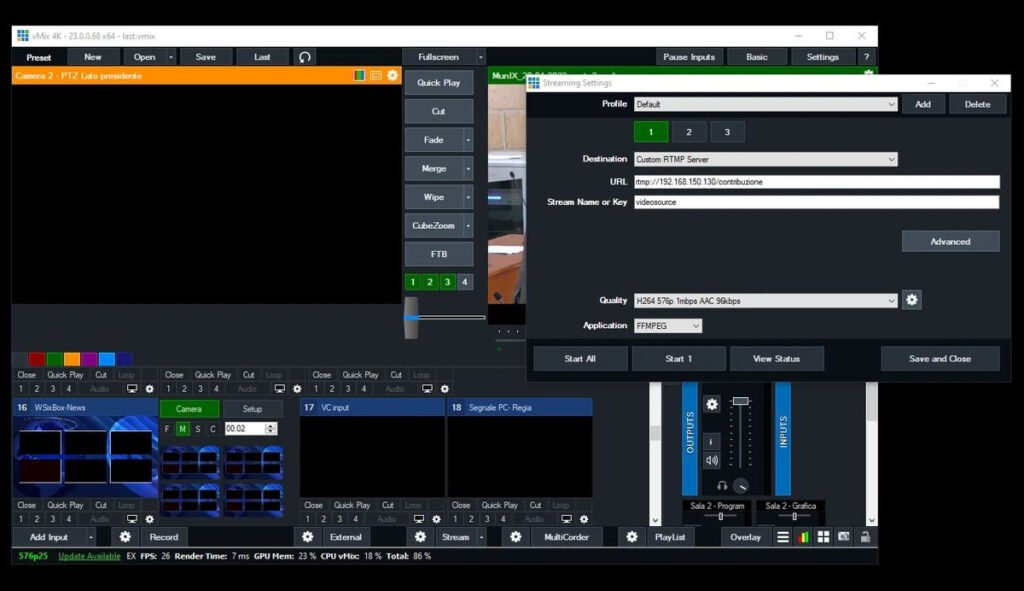Click the info 'i' button in audio mixer
Image resolution: width=1024 pixels, height=591 pixels.
click(712, 441)
